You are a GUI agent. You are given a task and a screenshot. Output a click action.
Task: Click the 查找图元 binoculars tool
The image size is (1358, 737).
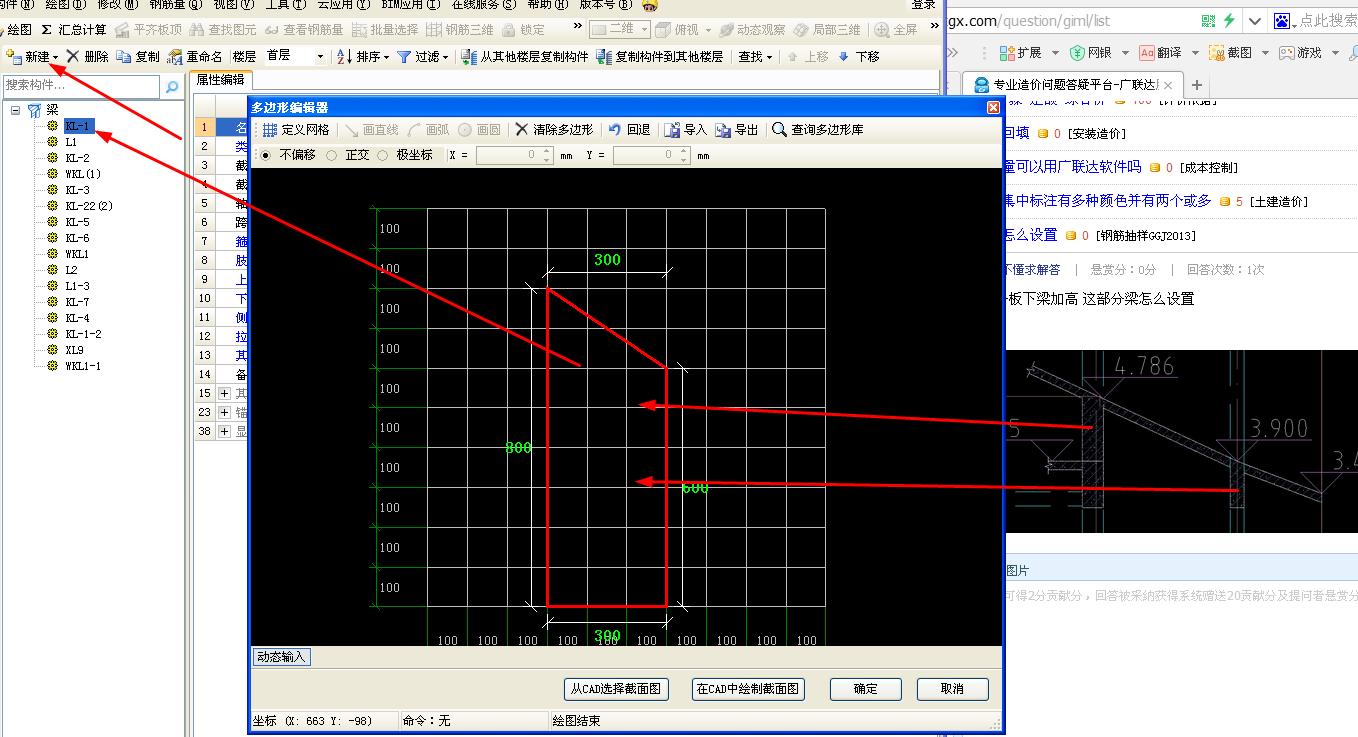click(x=222, y=30)
